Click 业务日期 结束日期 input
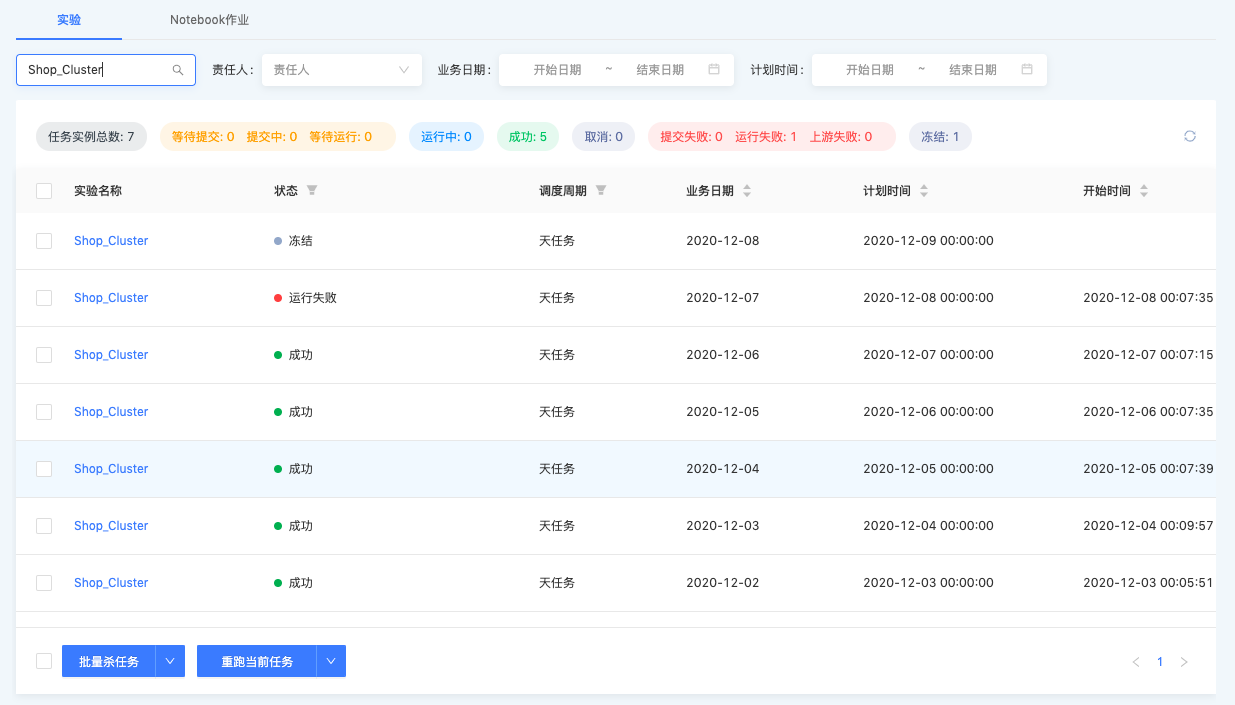Screen dimensions: 1235x705 point(660,70)
